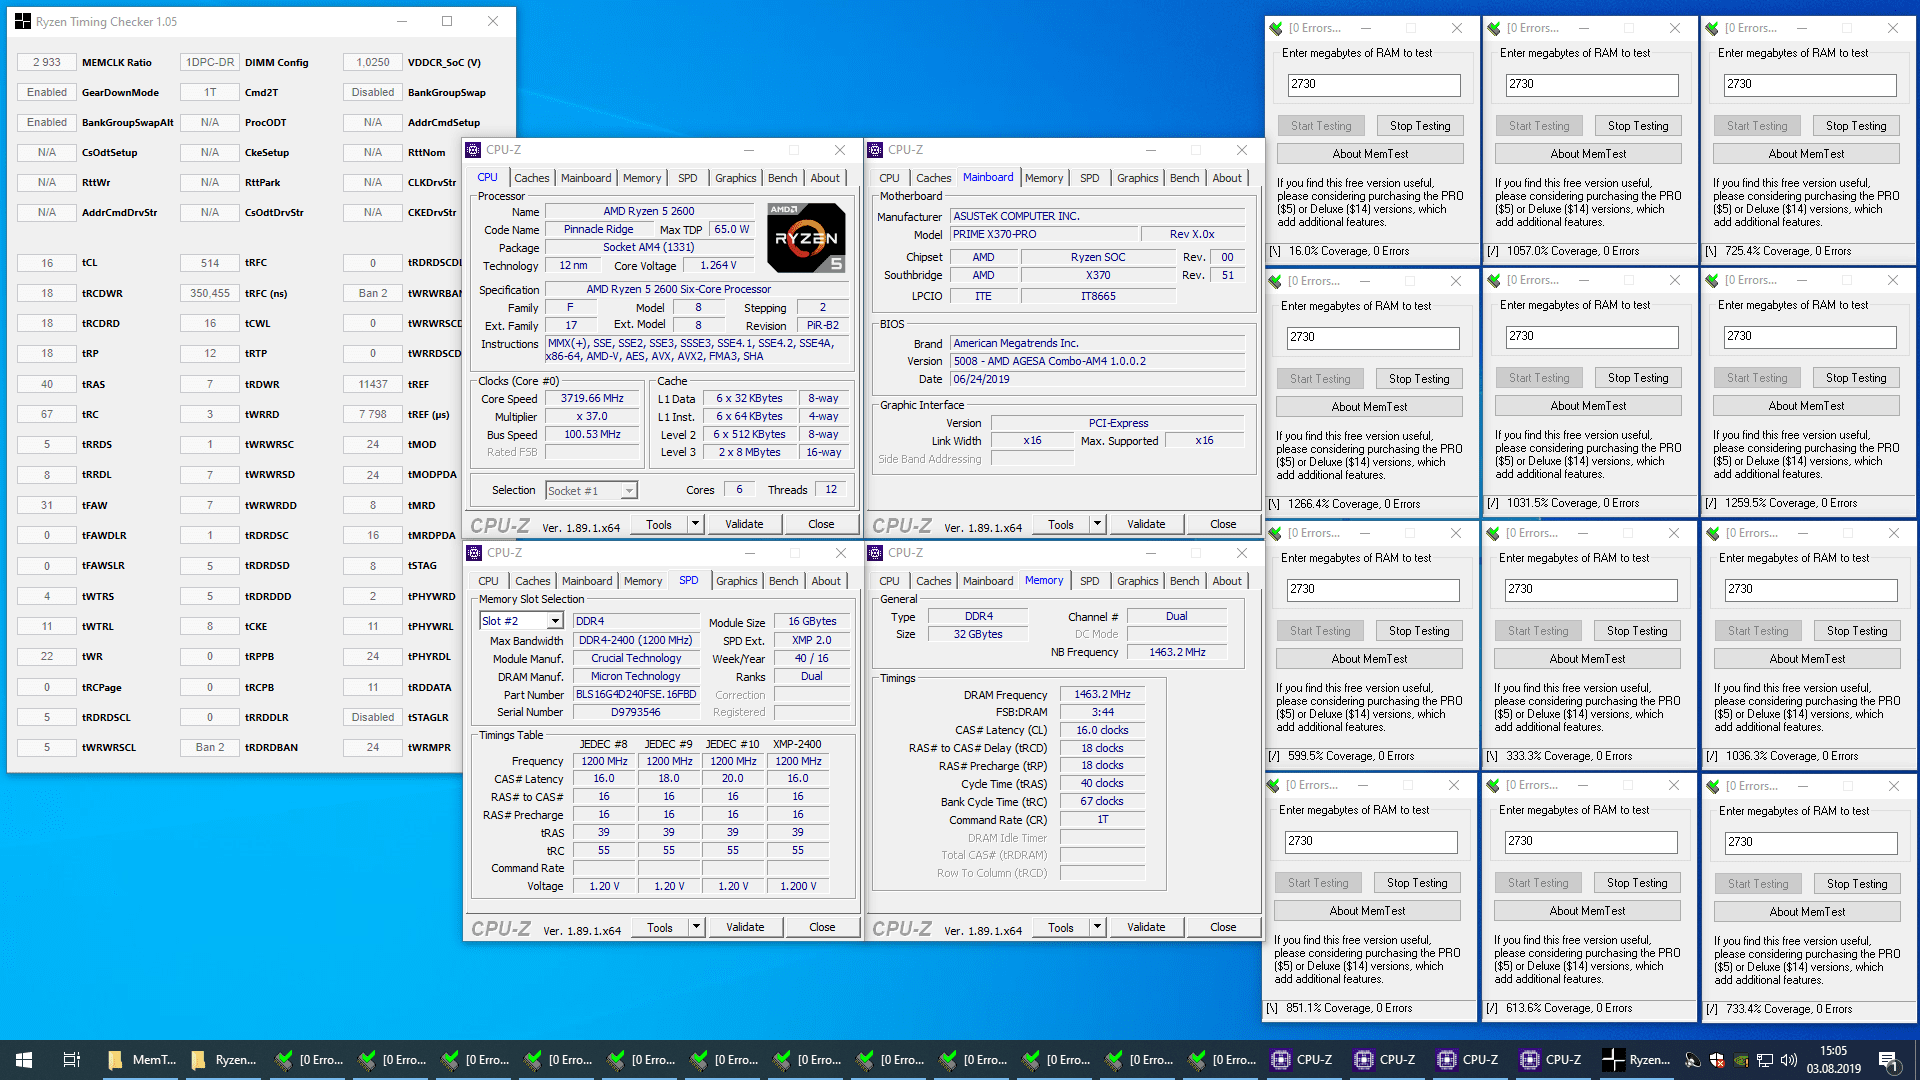The height and width of the screenshot is (1080, 1920).
Task: Select the VDDCR_SoC value 1,0250
Action: click(373, 62)
